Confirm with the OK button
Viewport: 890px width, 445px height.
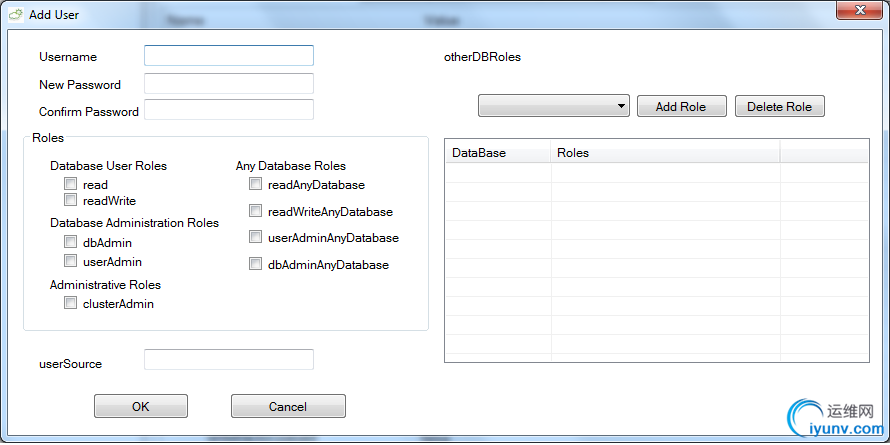point(141,406)
